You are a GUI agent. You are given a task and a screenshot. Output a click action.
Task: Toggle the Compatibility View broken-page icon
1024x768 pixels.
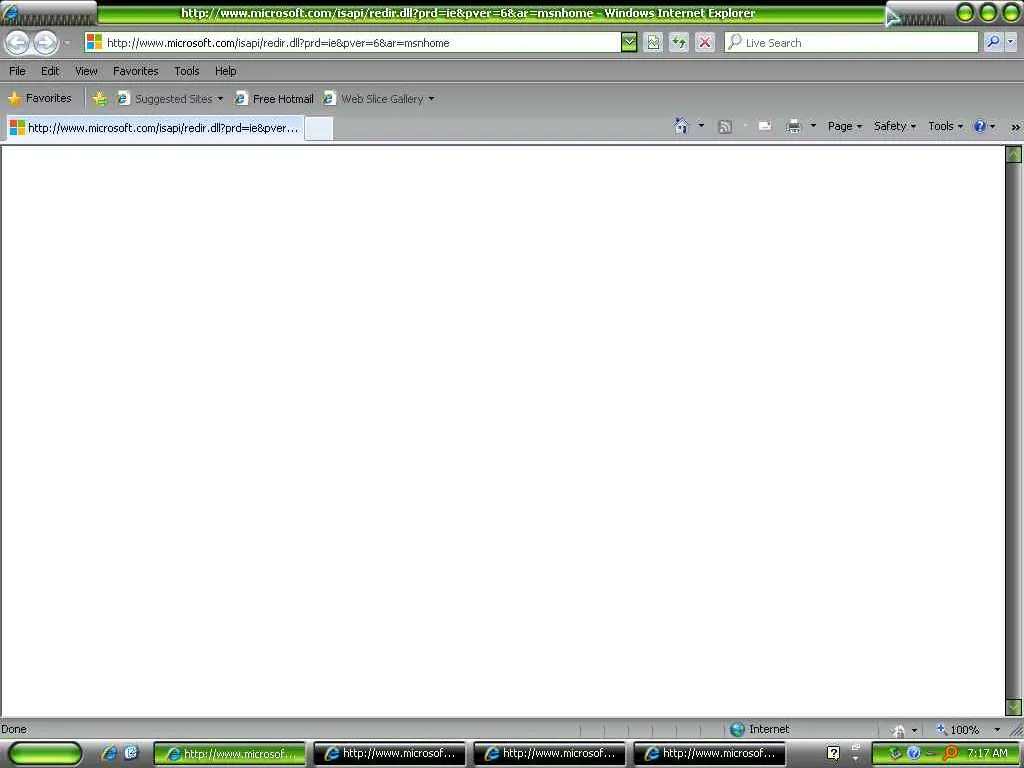653,43
